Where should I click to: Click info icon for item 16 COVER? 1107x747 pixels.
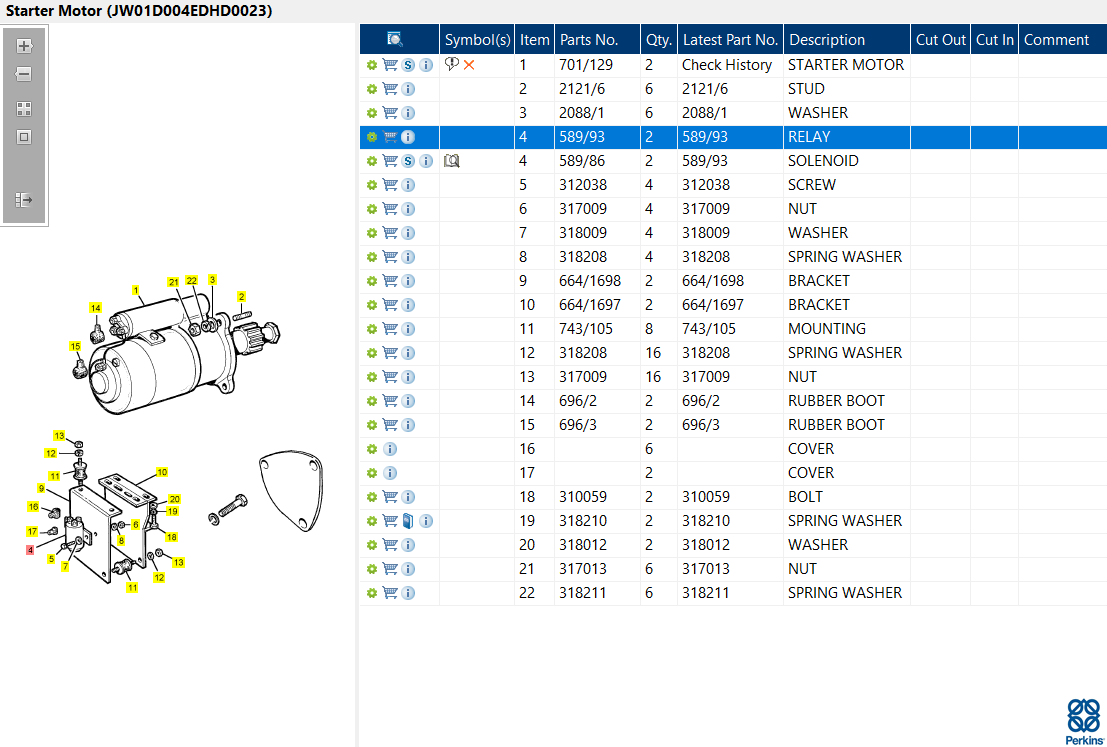pos(390,449)
